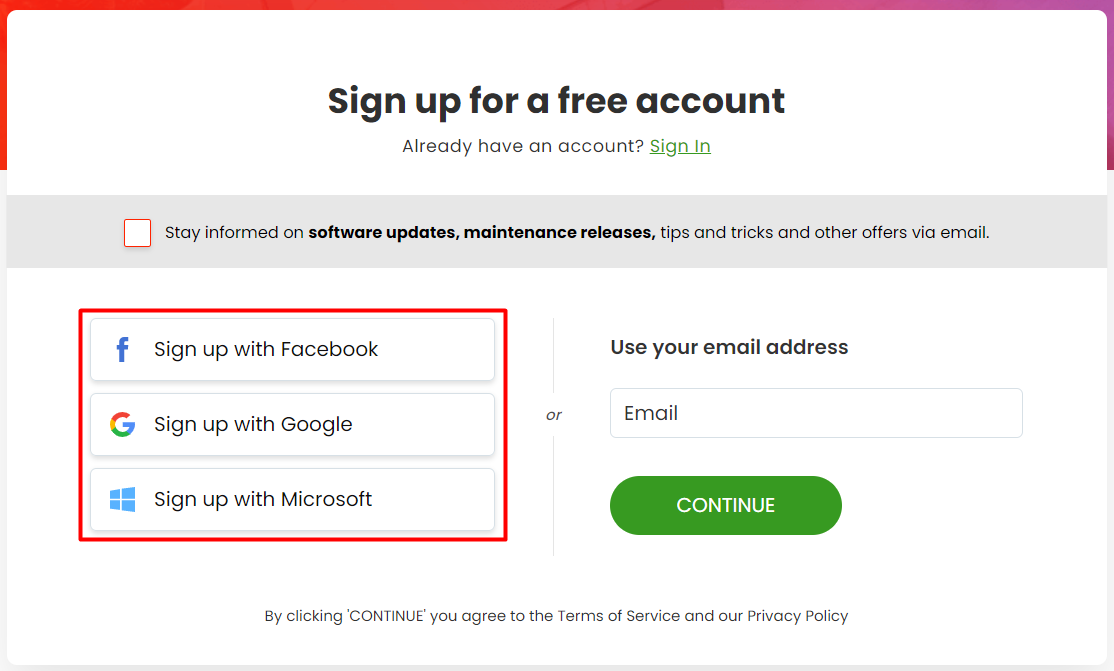Click the Facebook "f" logo icon
This screenshot has height=671, width=1114.
(x=122, y=349)
